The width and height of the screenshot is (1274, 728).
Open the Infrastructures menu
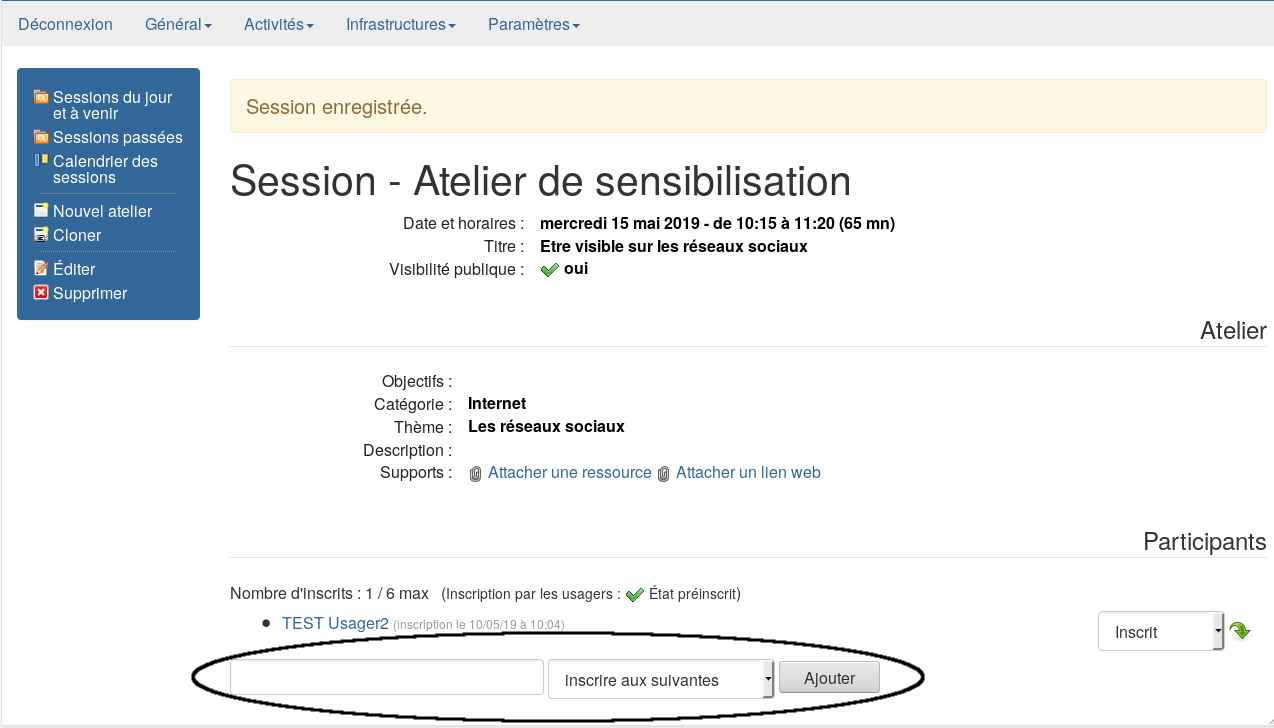coord(400,24)
